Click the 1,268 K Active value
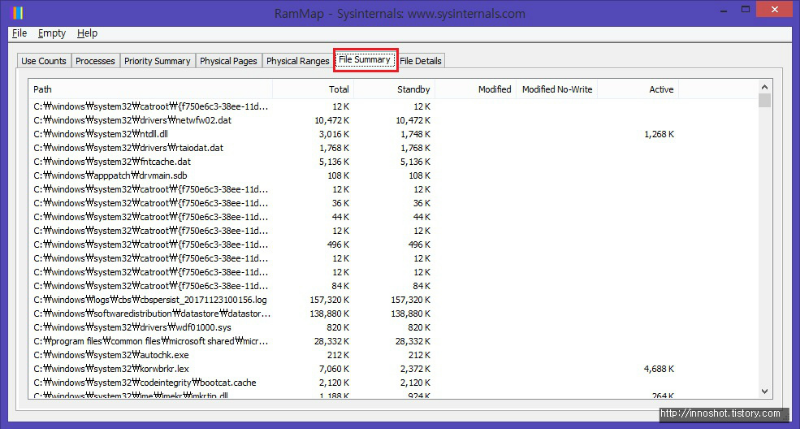 tap(659, 134)
